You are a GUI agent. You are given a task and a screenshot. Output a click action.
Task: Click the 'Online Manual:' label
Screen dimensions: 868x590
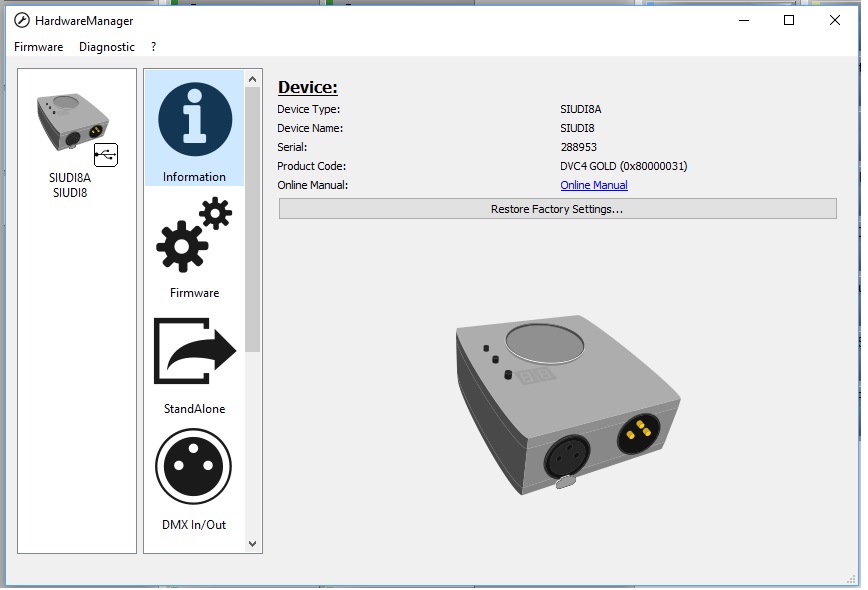(313, 185)
